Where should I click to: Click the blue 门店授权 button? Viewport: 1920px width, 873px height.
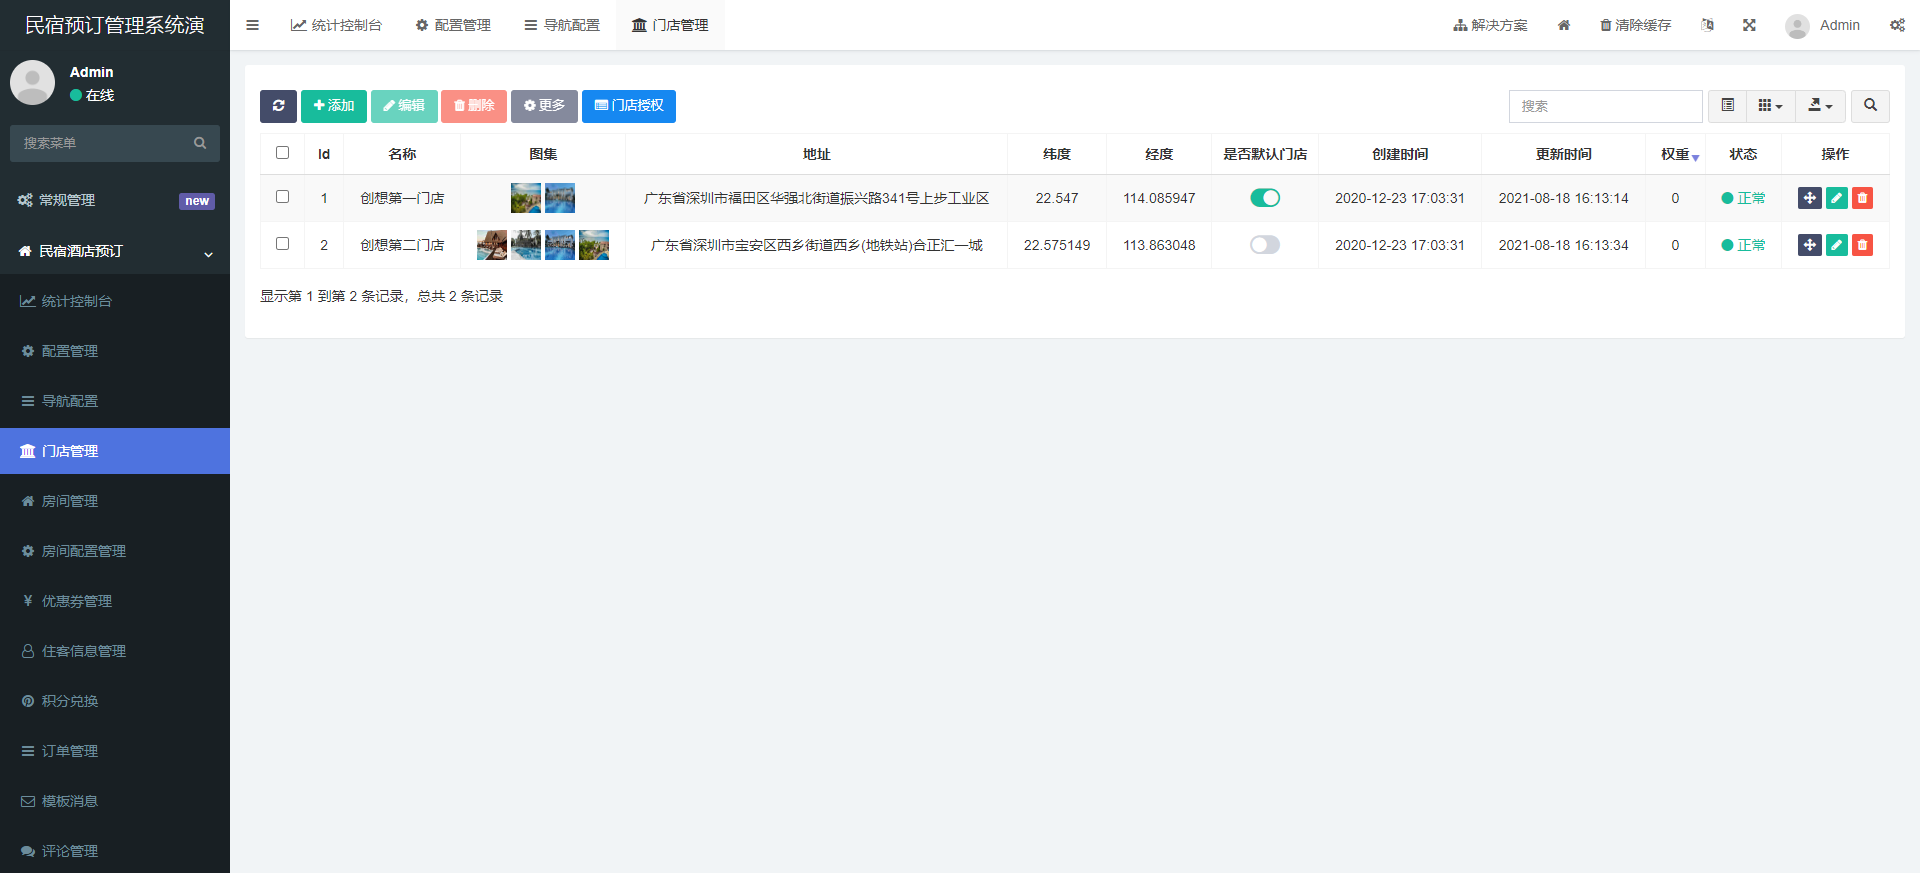629,106
